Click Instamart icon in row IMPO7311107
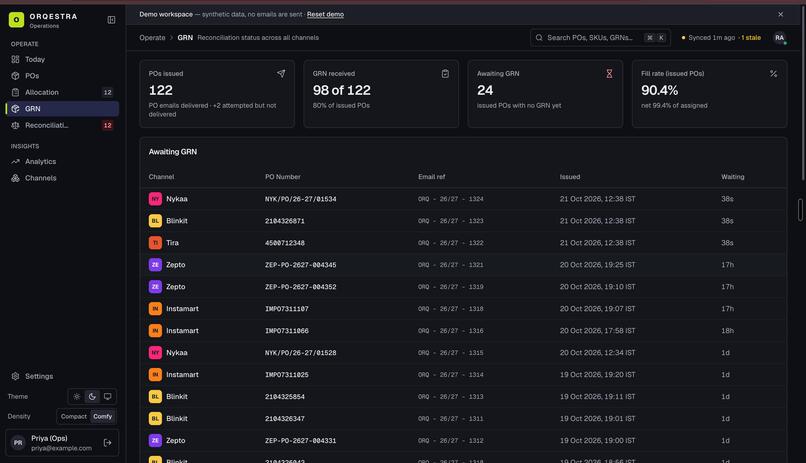The image size is (806, 463). pyautogui.click(x=155, y=309)
